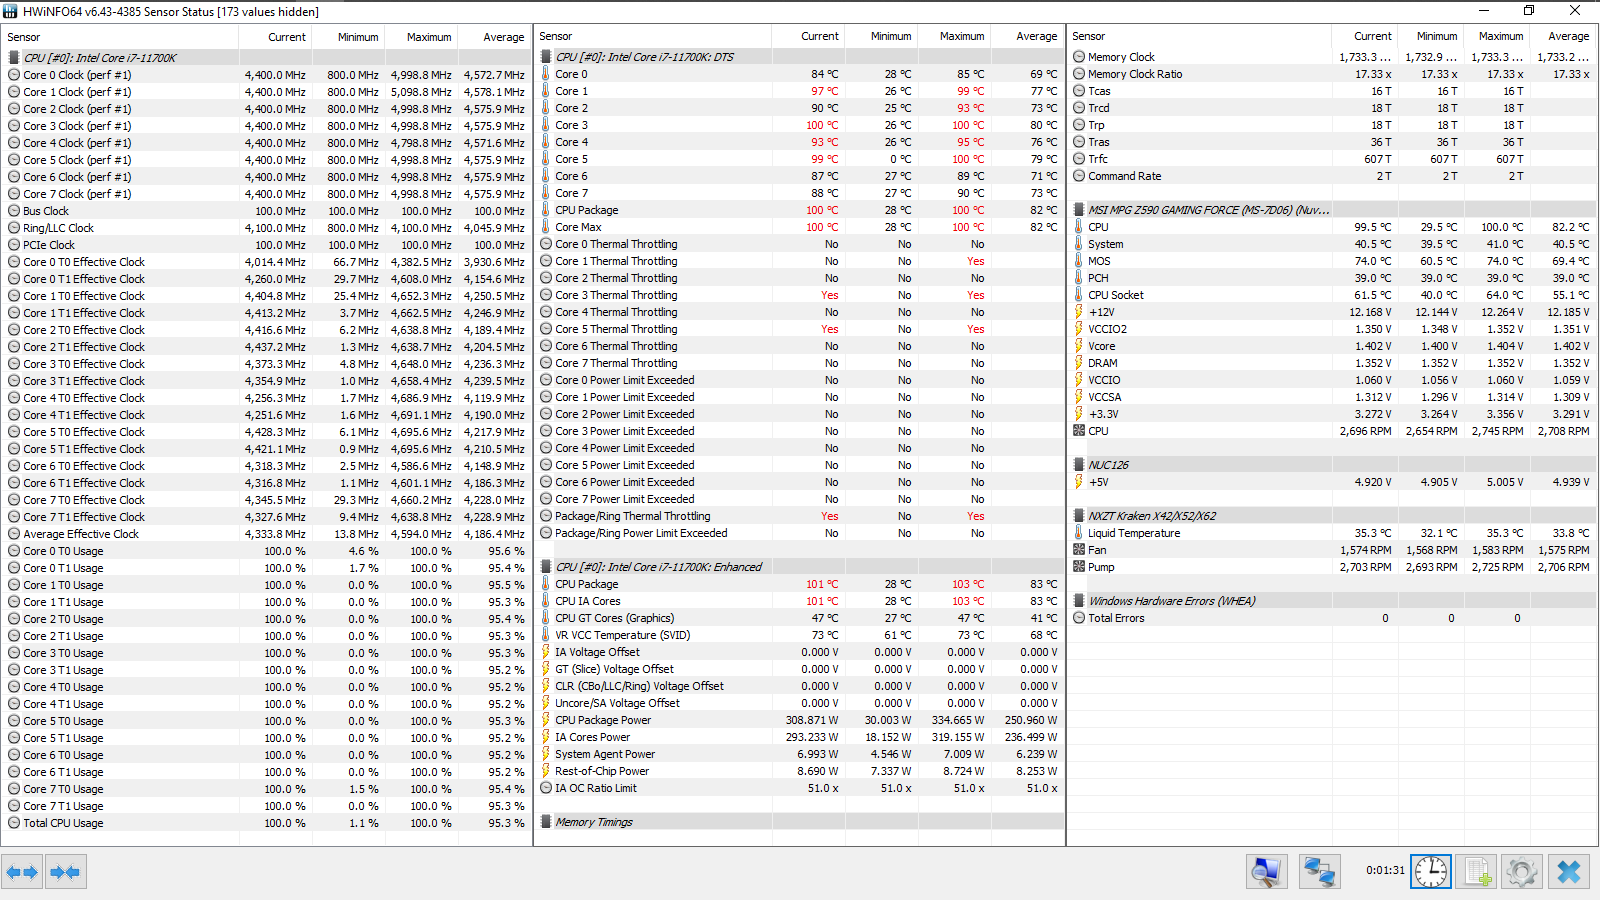Select the Trfc memory timing row
Screen dimensions: 1600x900
[x=1332, y=159]
